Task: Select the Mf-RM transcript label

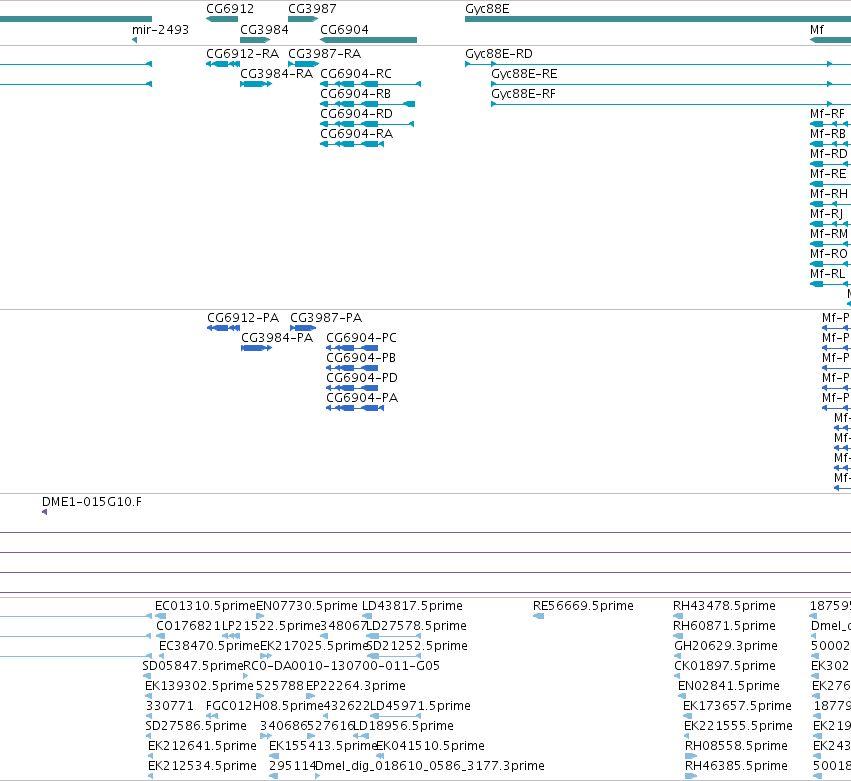Action: (x=829, y=234)
